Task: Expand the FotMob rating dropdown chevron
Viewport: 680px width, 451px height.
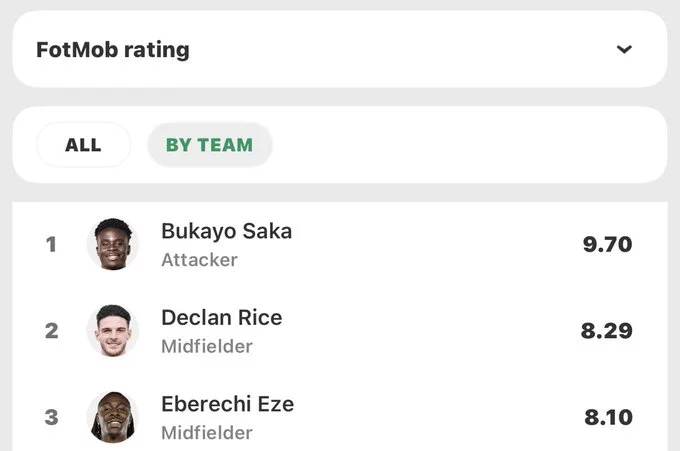Action: 624,49
